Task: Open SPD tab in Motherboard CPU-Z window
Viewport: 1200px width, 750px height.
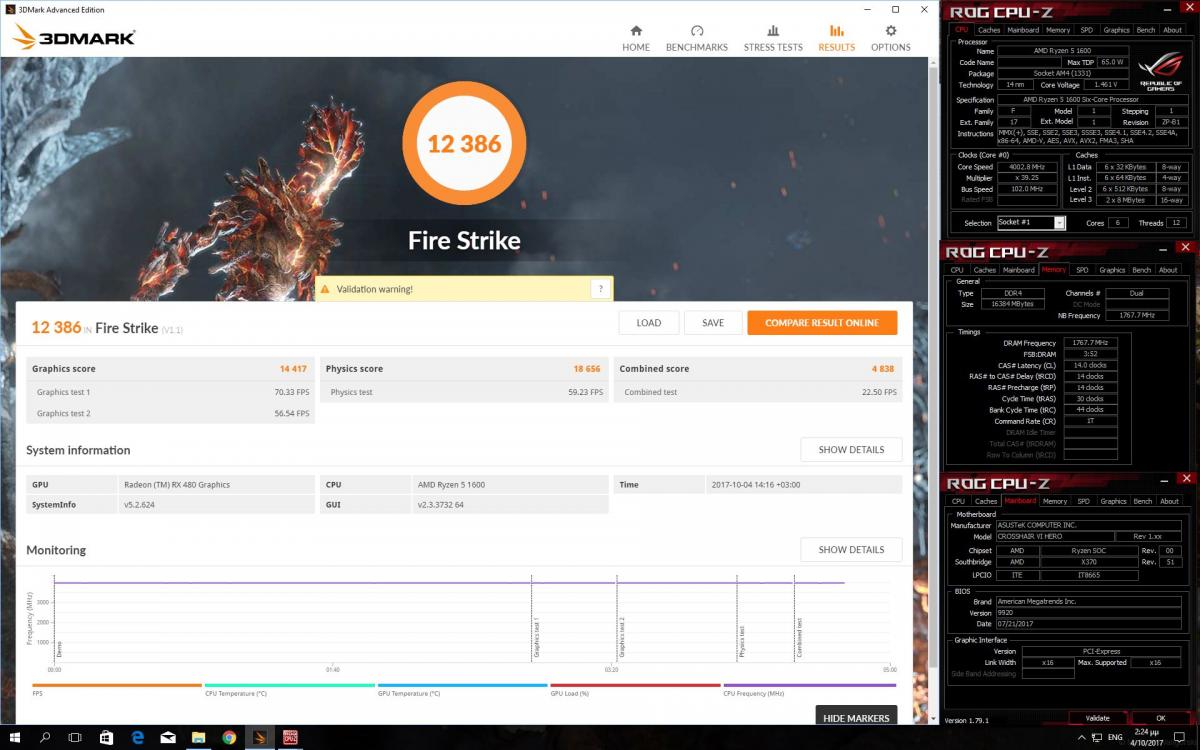Action: (x=1083, y=501)
